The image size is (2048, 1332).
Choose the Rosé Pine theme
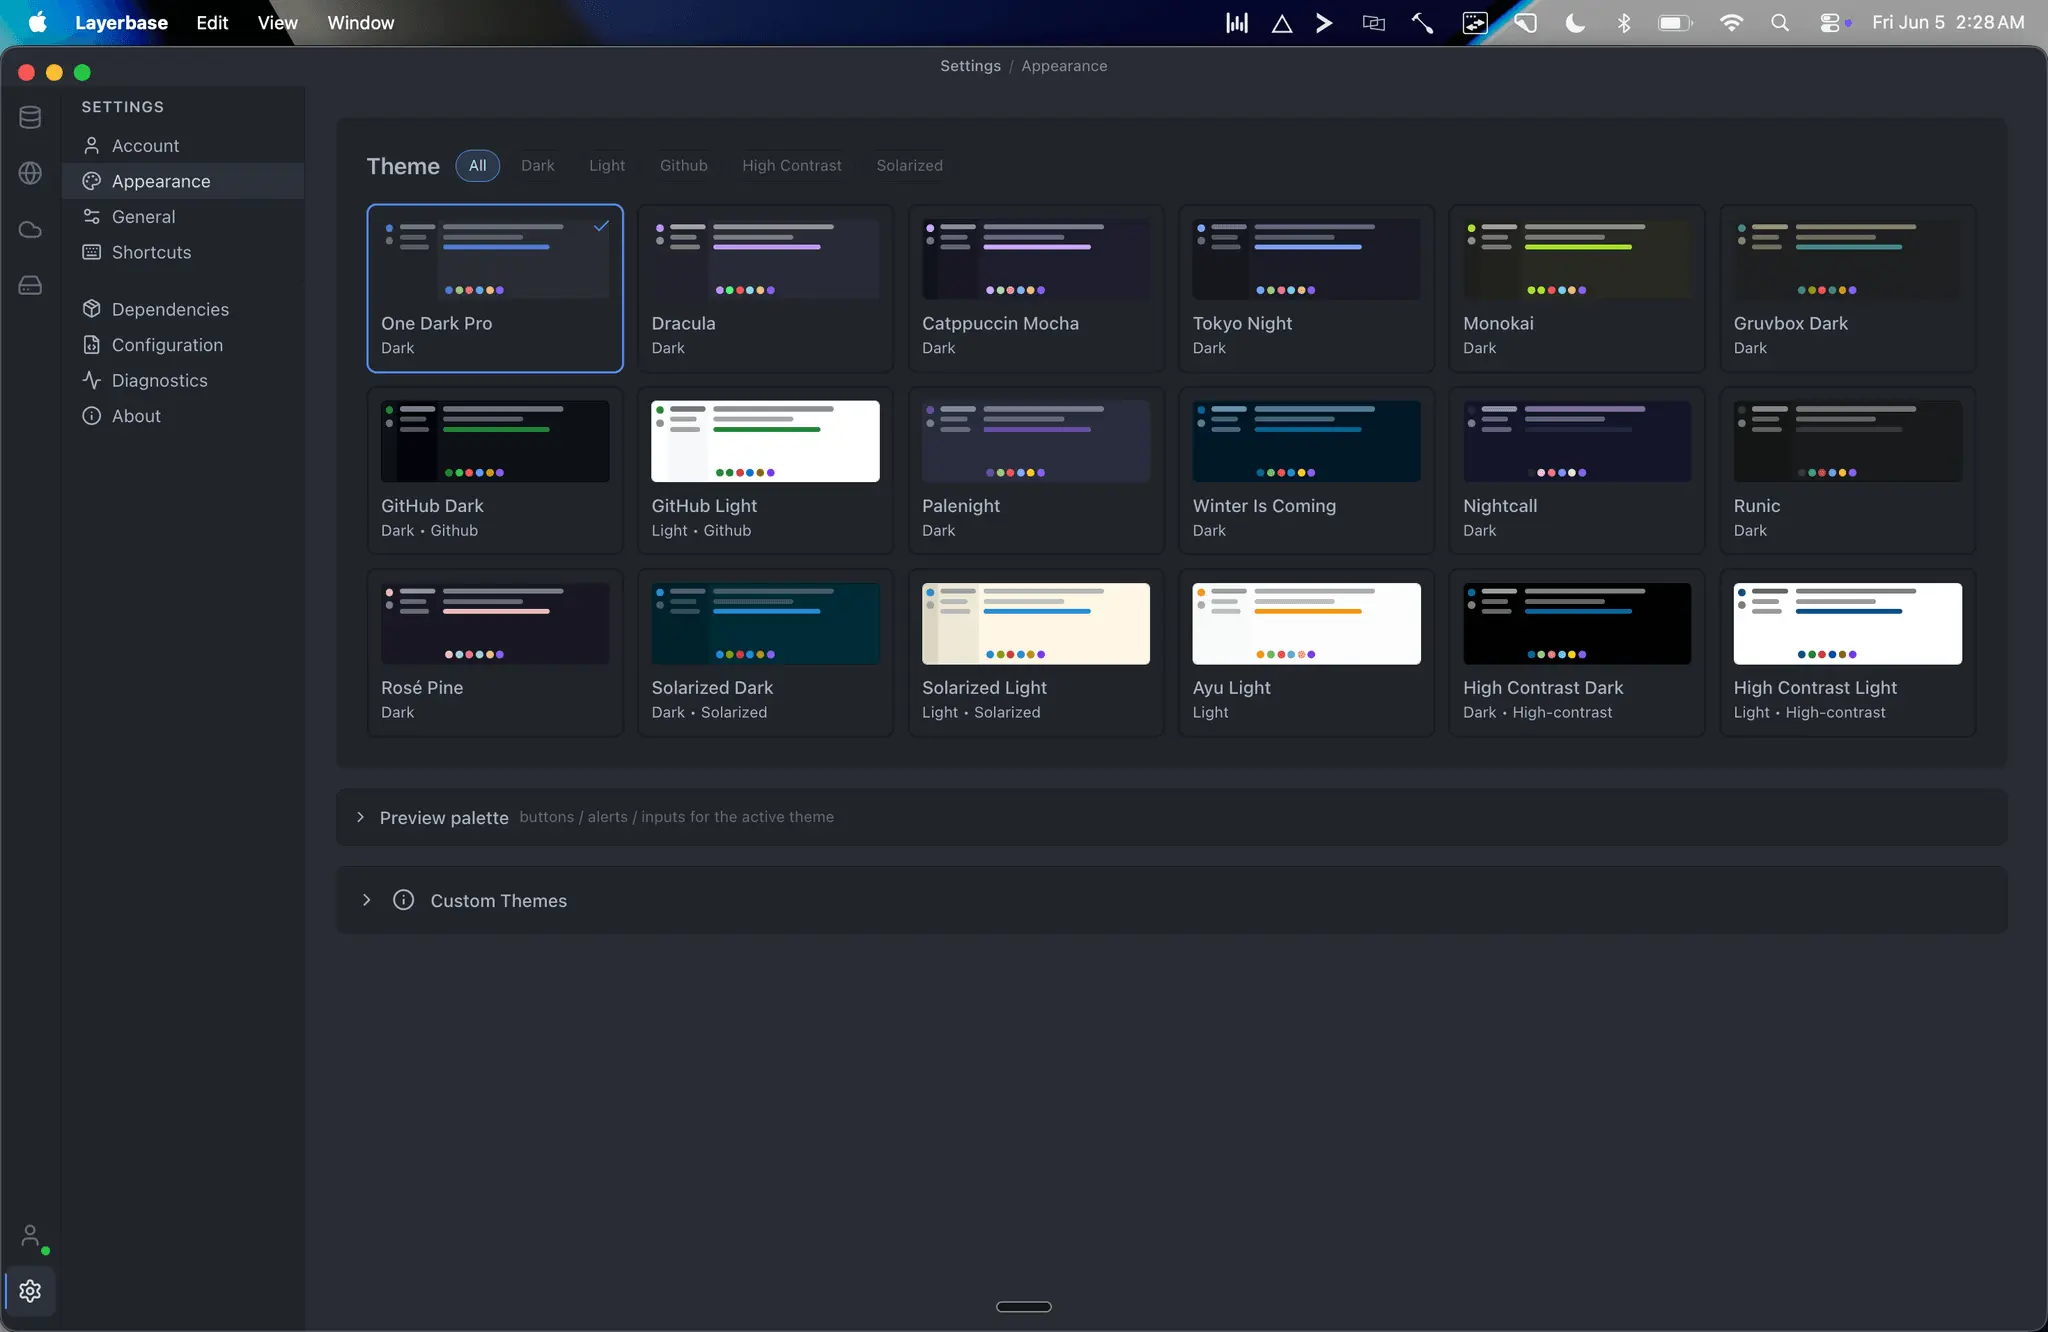(x=495, y=653)
